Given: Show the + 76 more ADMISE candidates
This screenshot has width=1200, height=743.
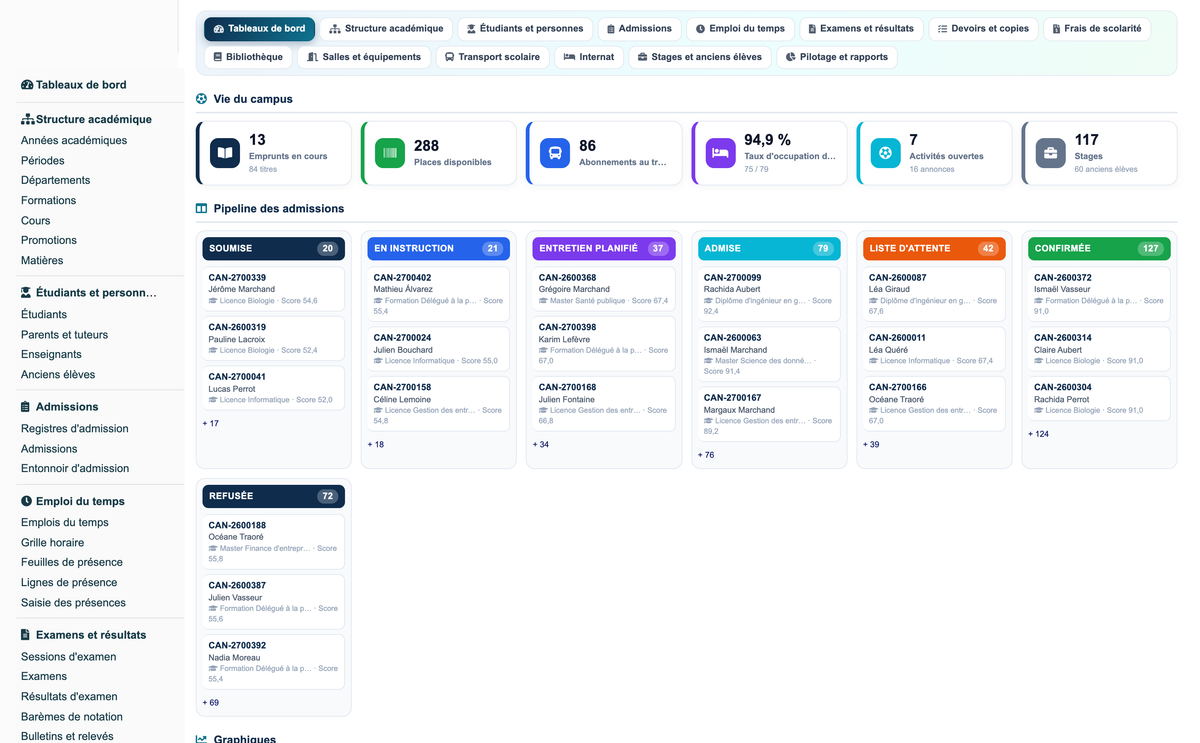Looking at the screenshot, I should [706, 455].
